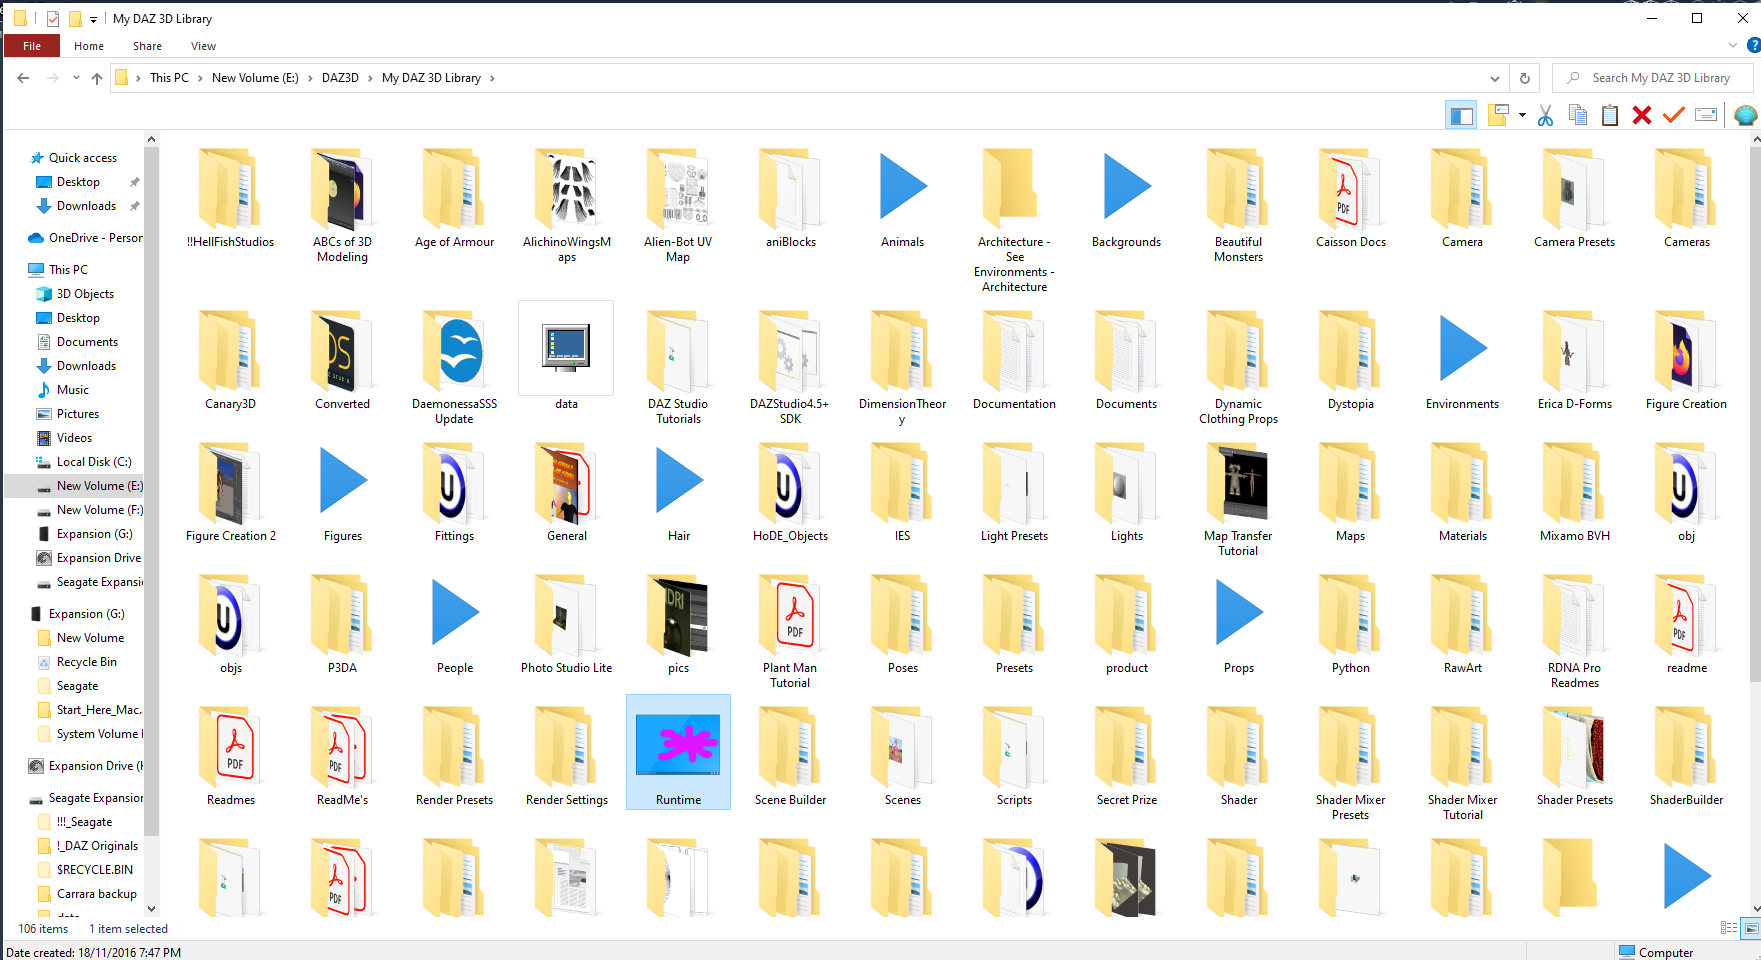Open the Map Transfer Tutorial folder

1239,500
